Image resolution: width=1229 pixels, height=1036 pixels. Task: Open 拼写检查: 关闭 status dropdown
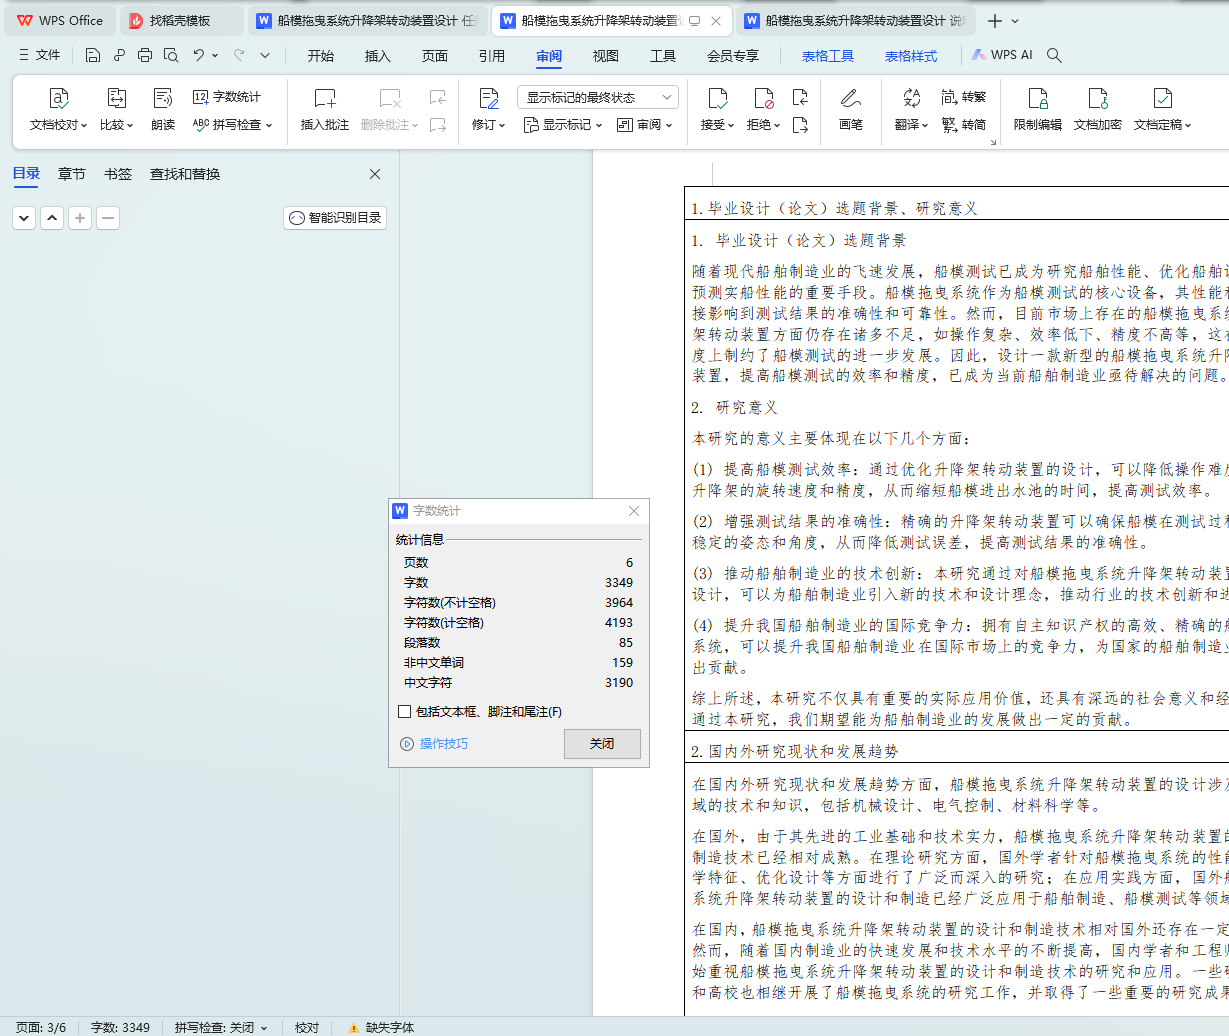pyautogui.click(x=221, y=1027)
